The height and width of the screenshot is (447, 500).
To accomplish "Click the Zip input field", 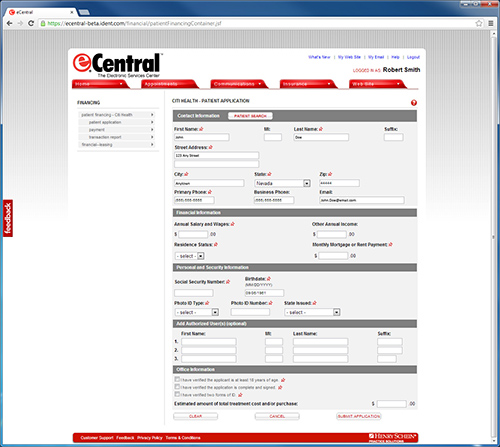I will pos(339,183).
